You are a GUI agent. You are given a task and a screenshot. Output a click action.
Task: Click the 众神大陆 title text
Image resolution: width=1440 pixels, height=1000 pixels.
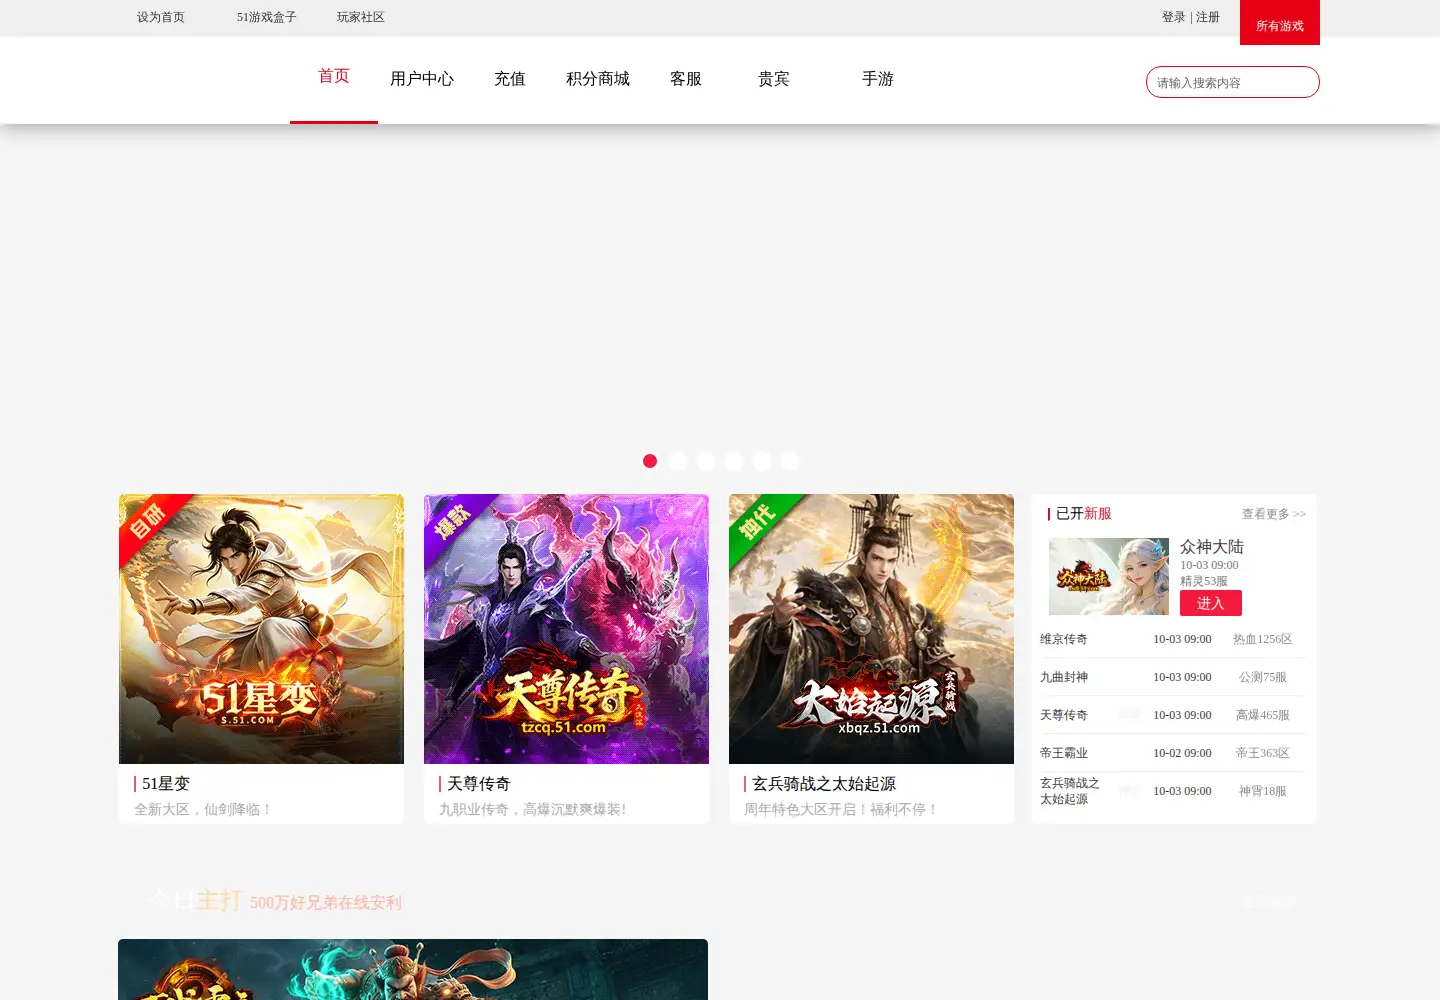point(1212,547)
